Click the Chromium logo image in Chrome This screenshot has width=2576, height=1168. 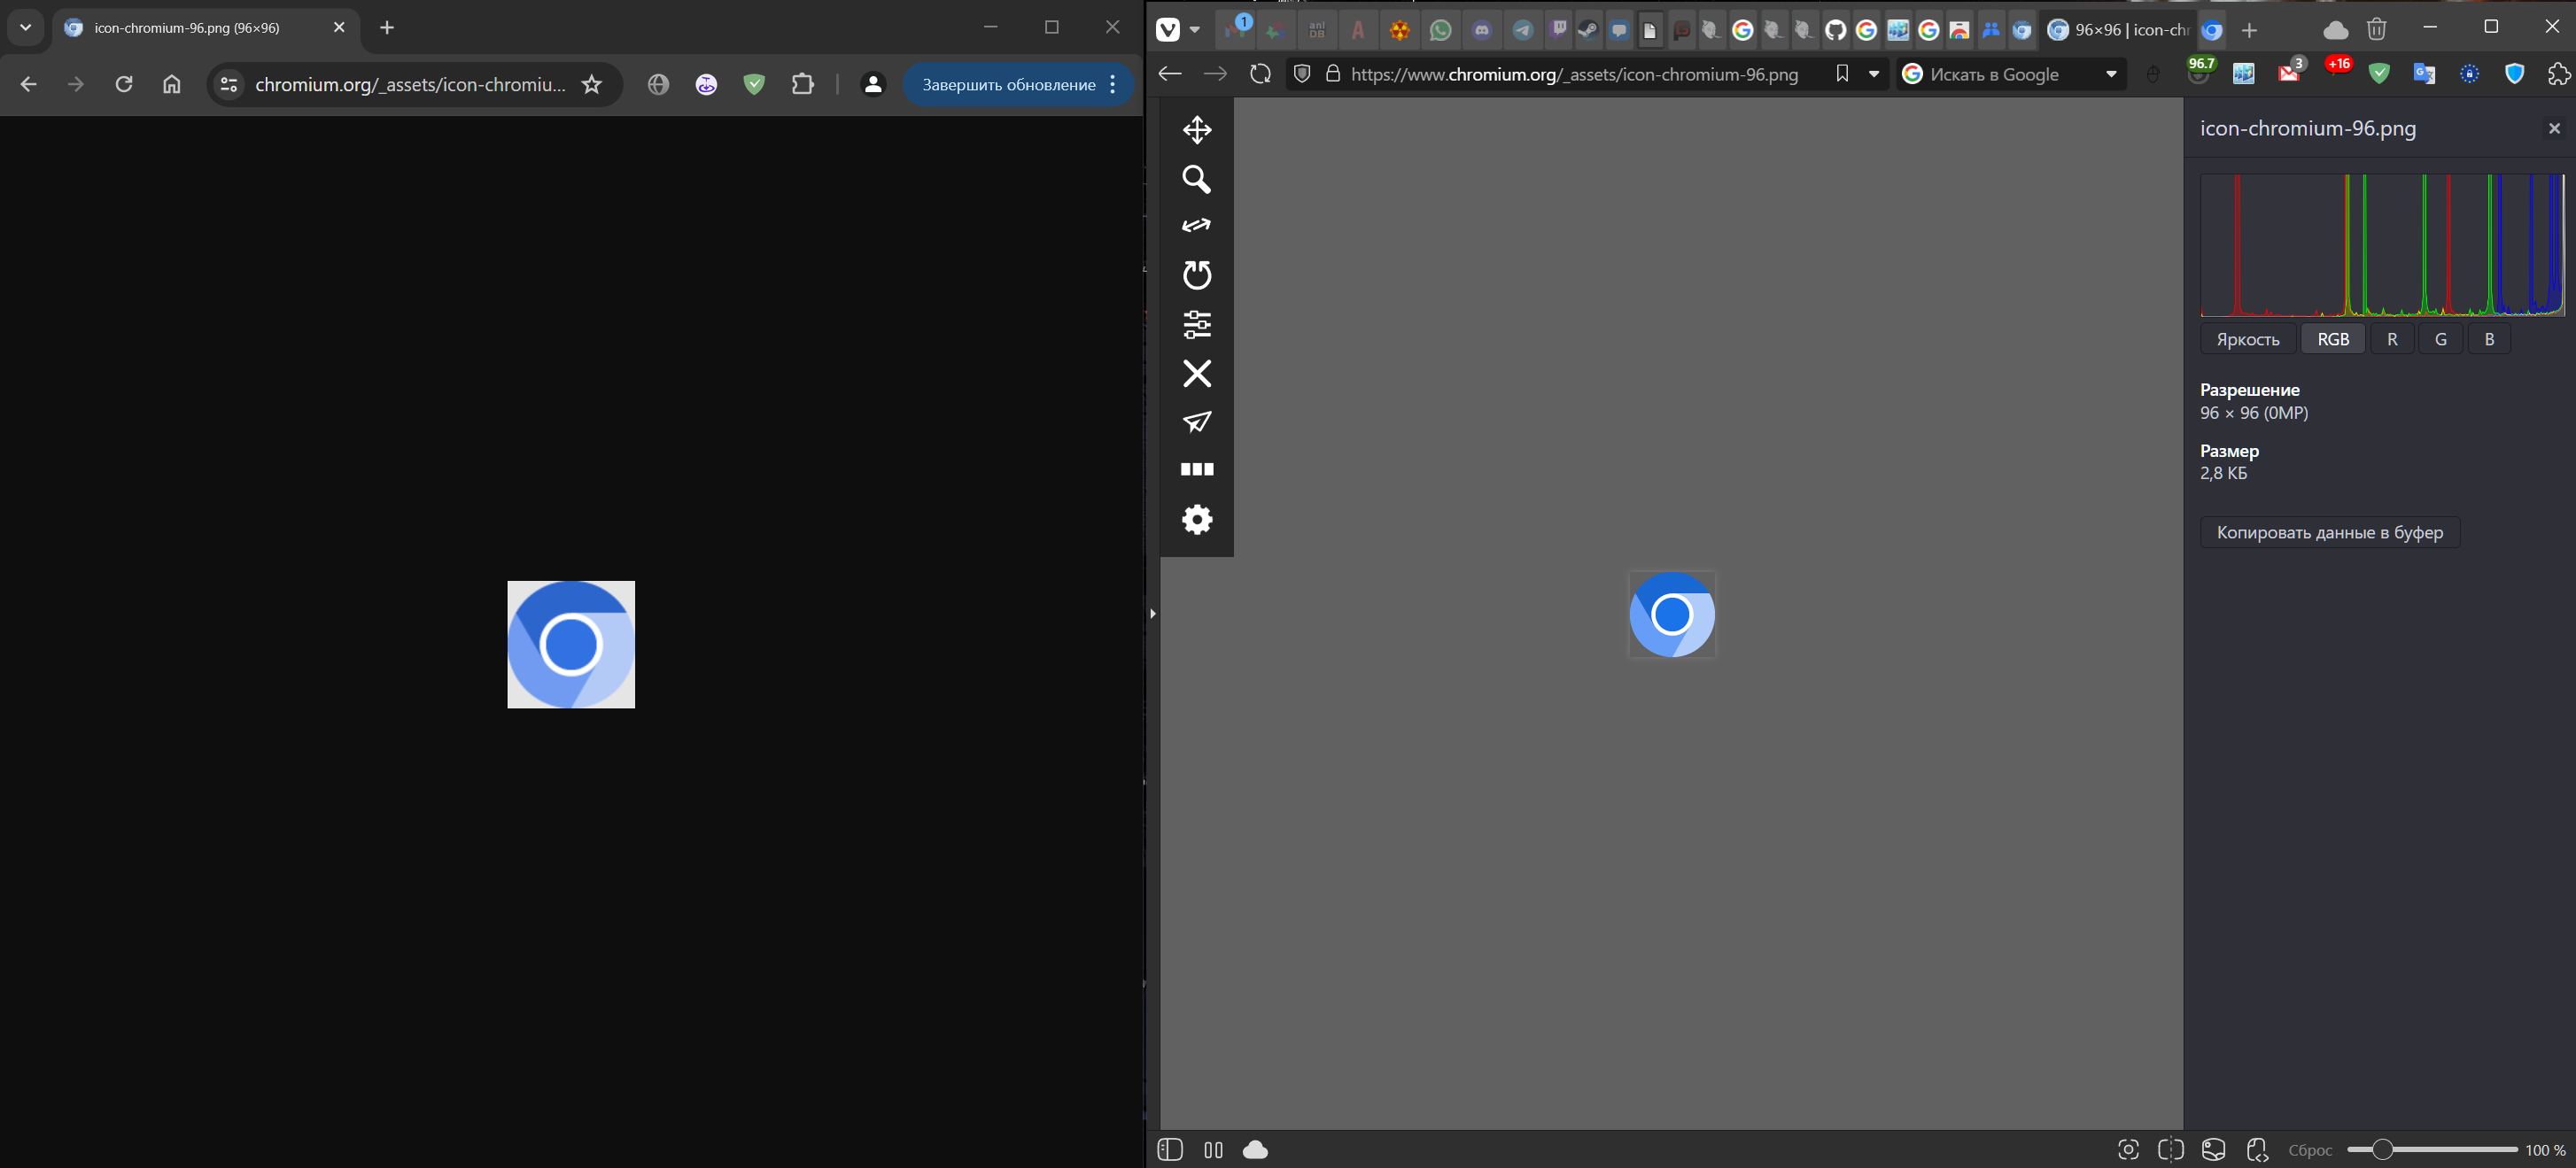tap(571, 645)
